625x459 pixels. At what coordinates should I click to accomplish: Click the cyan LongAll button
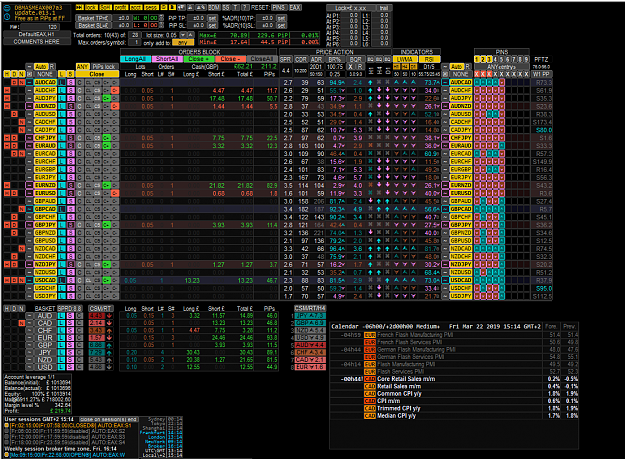point(135,59)
